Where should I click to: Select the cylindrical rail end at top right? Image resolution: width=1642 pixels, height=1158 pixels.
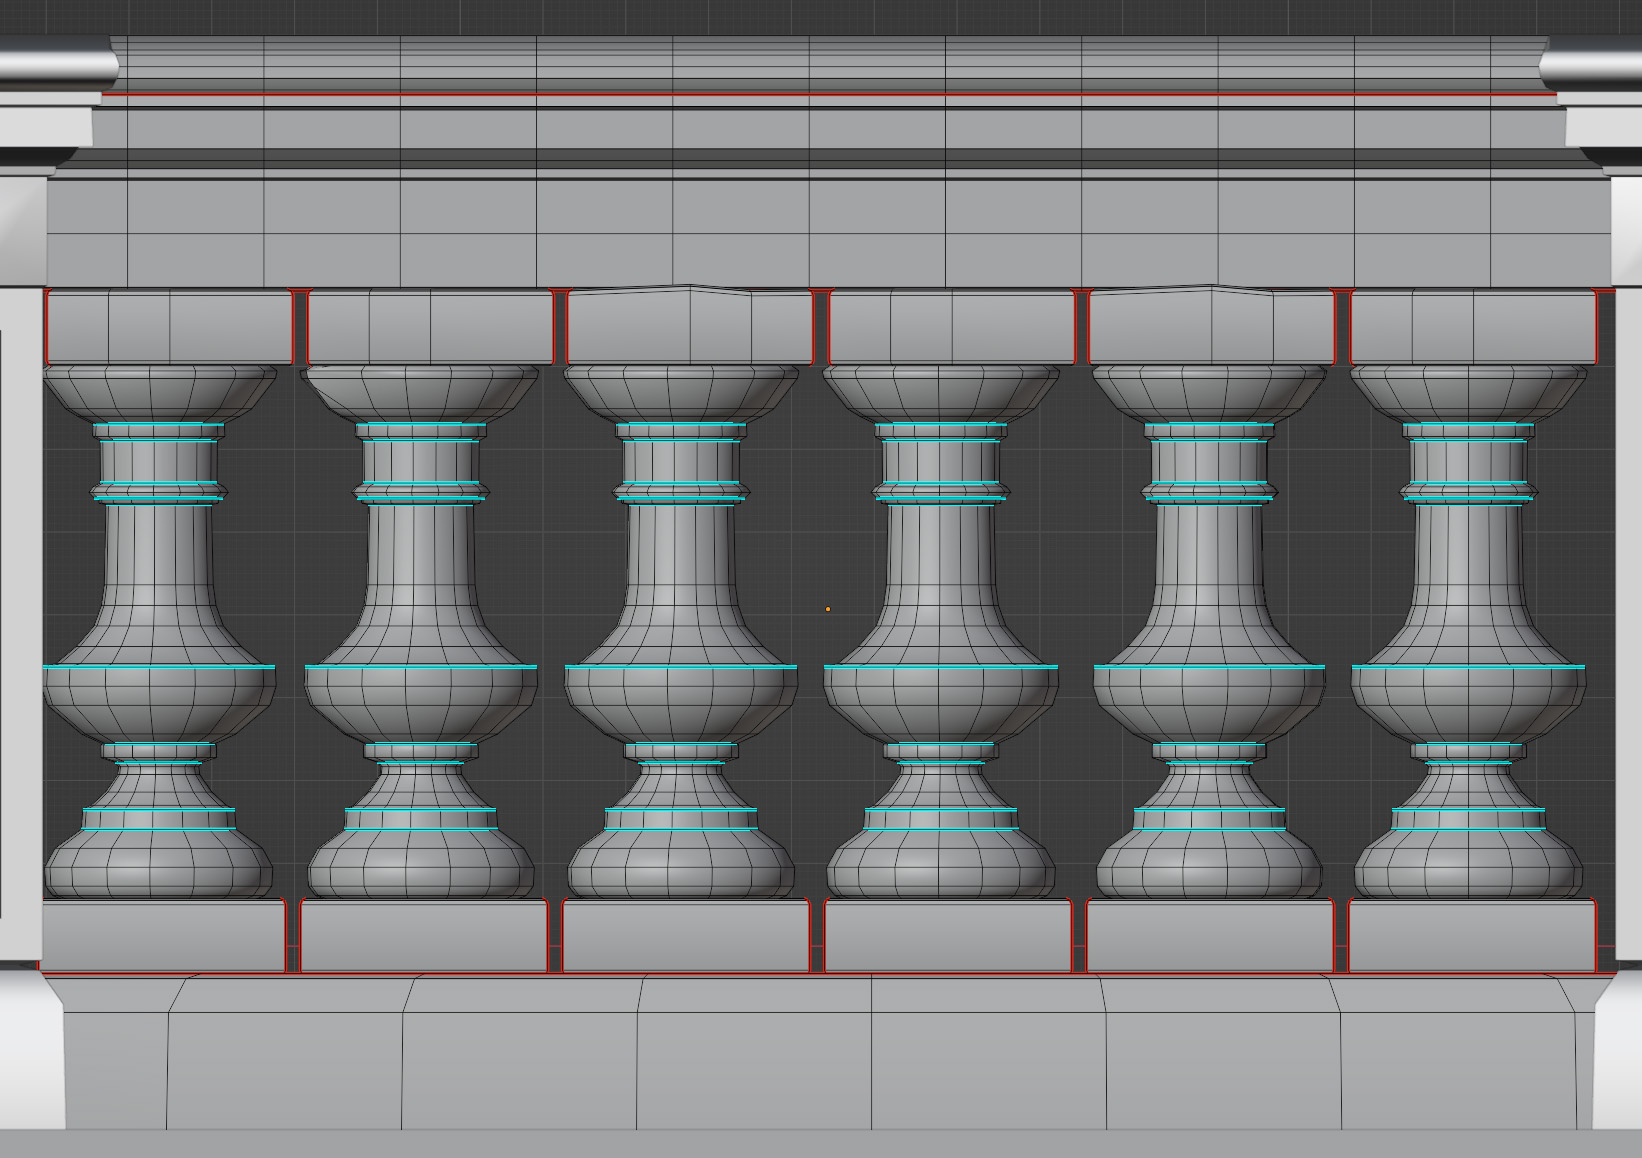[x=1592, y=66]
